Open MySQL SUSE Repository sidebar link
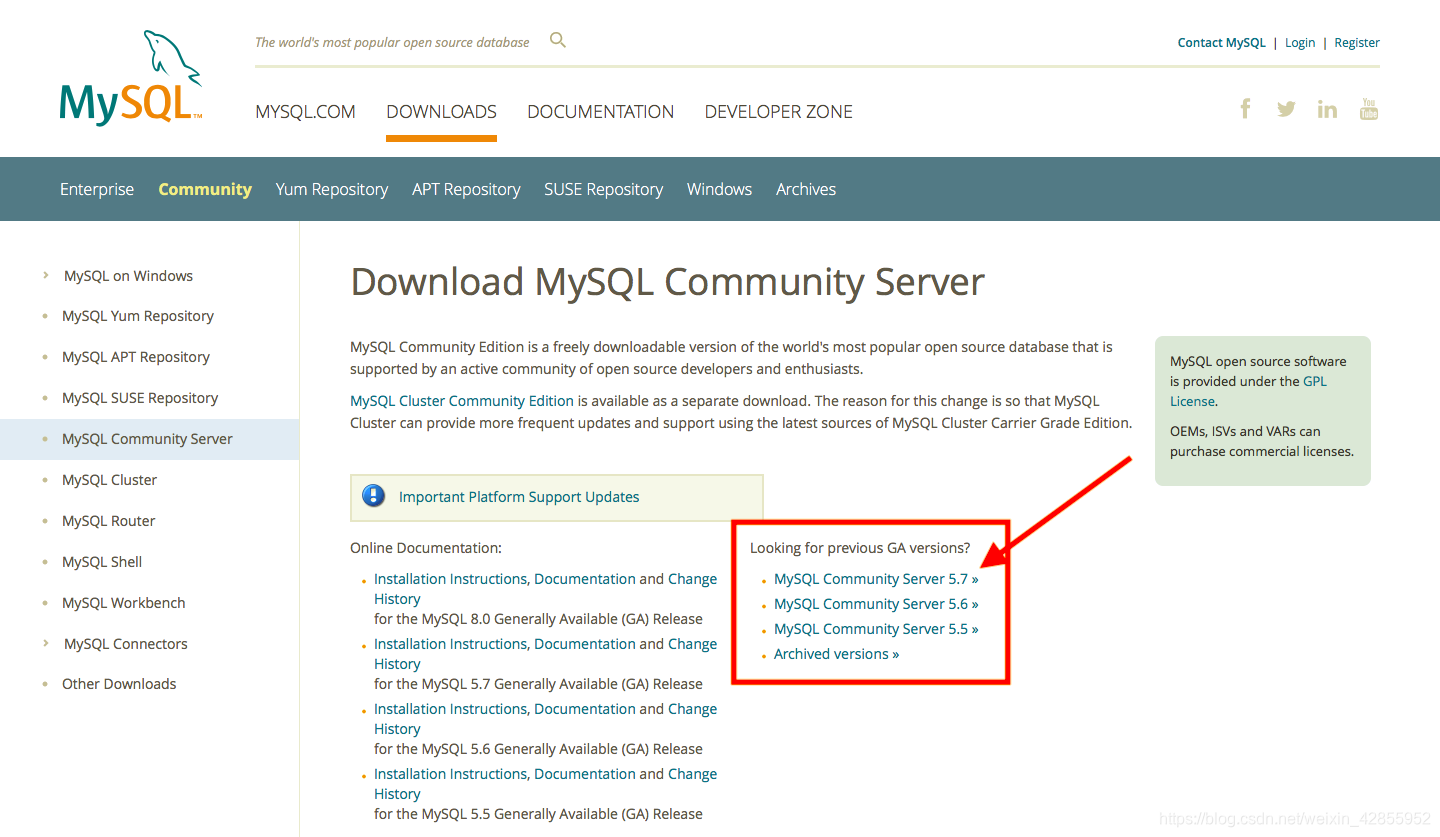The image size is (1440, 837). tap(140, 398)
